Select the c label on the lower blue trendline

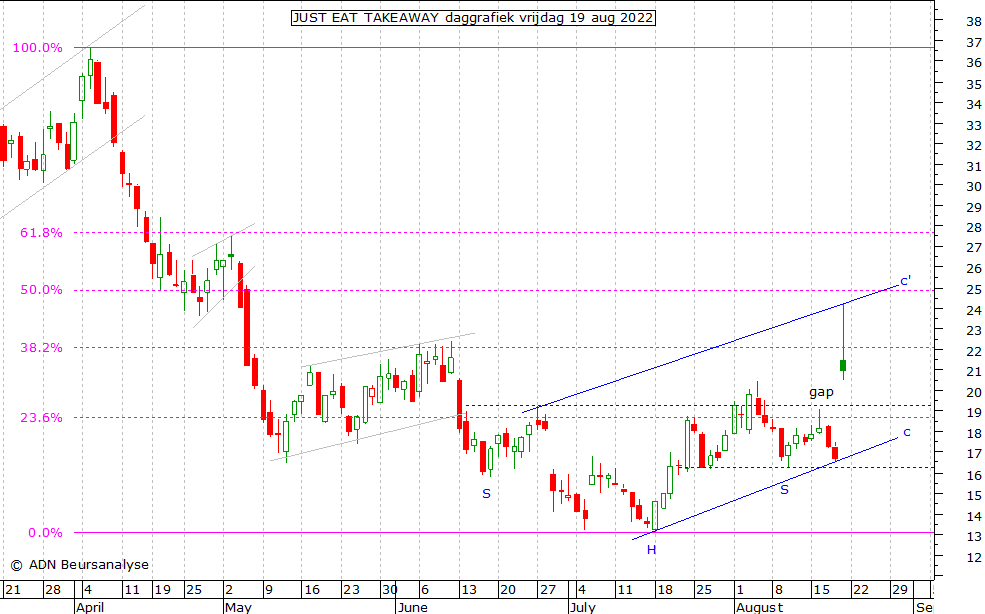(906, 432)
